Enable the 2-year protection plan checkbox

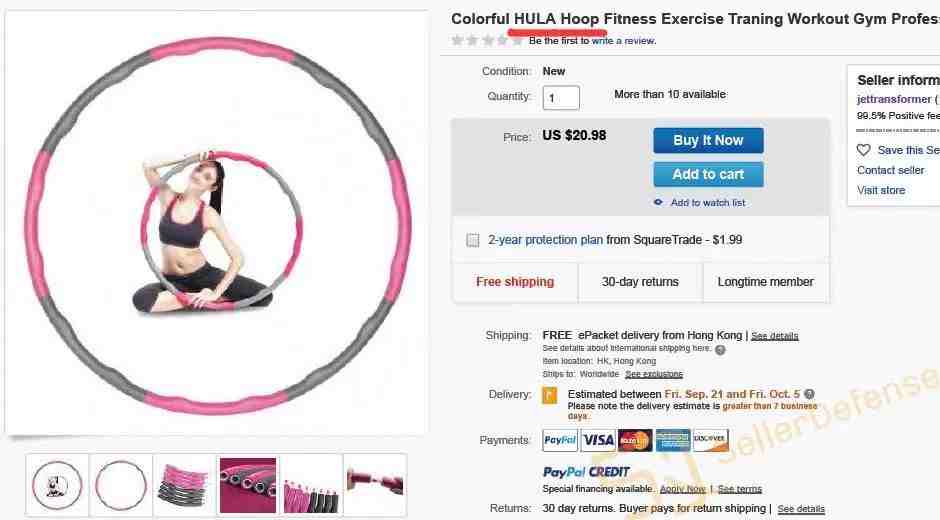472,241
